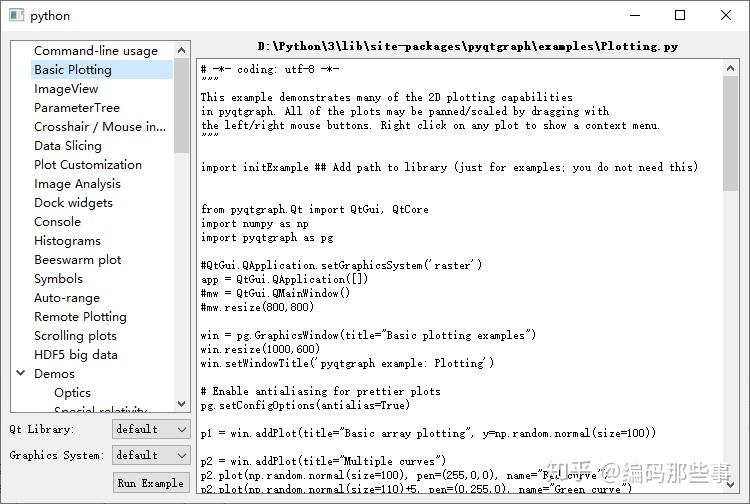Click the 'pg.setConfigOptions(antialias=True)' line
Image resolution: width=750 pixels, height=504 pixels.
[305, 405]
